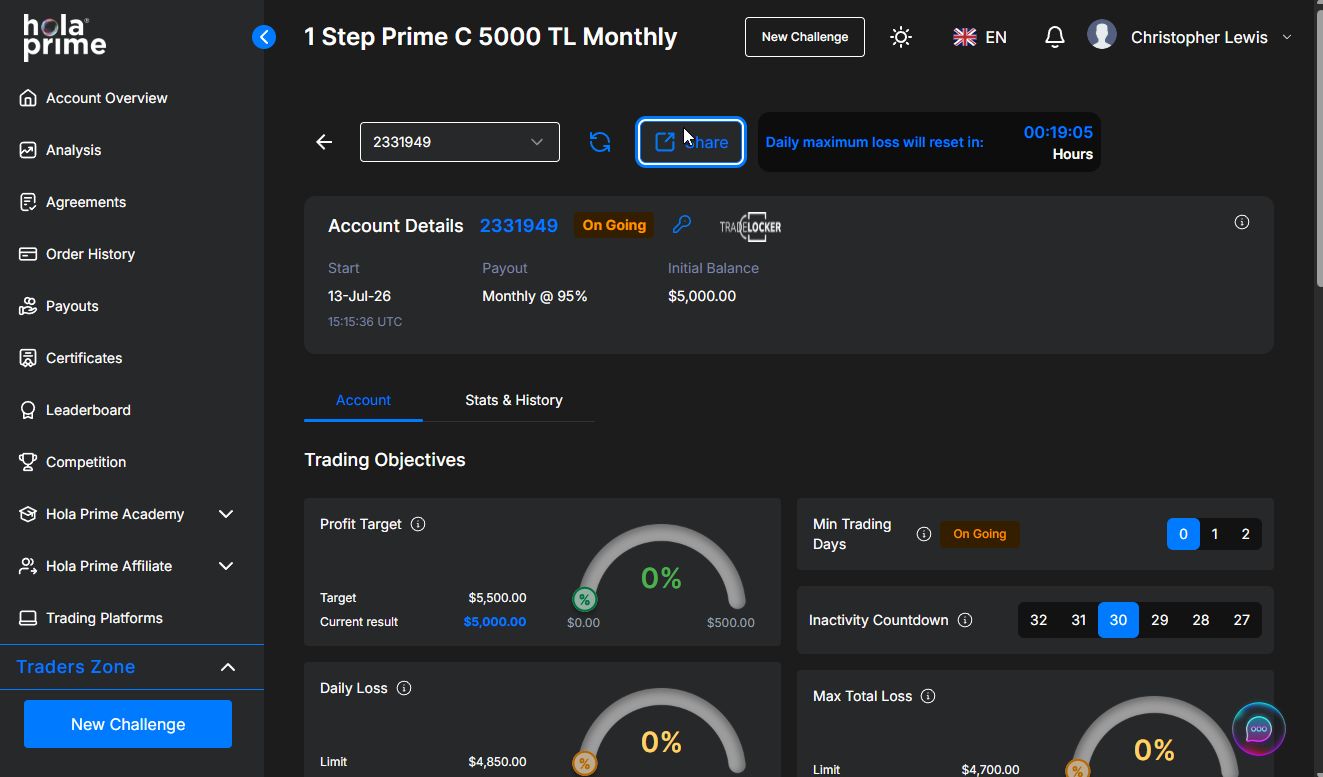Go back using the left arrow
This screenshot has width=1323, height=777.
[x=324, y=142]
